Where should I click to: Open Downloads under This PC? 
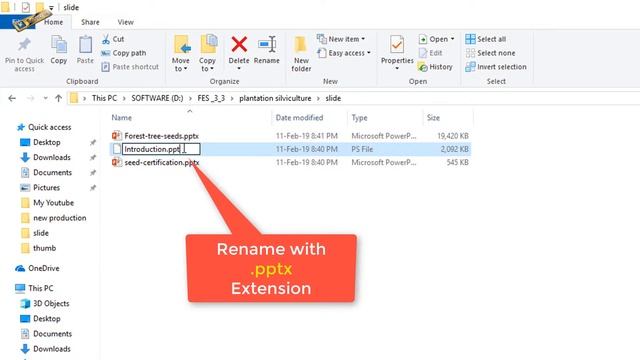(x=51, y=349)
